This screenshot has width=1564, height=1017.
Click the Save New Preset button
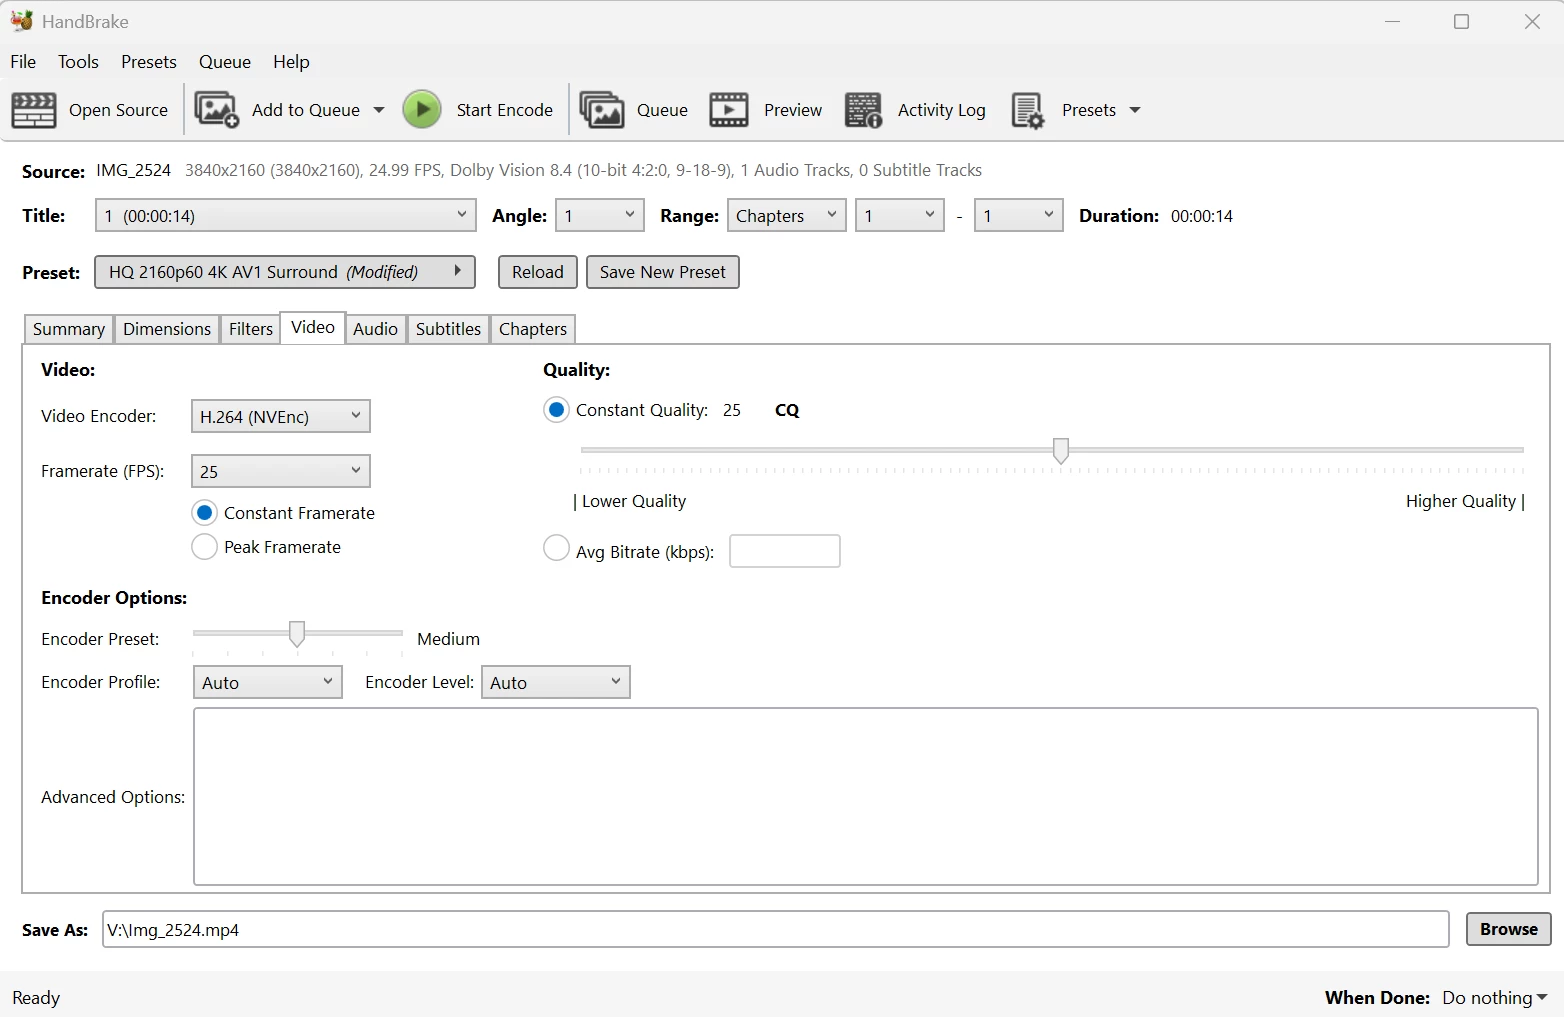pos(663,272)
